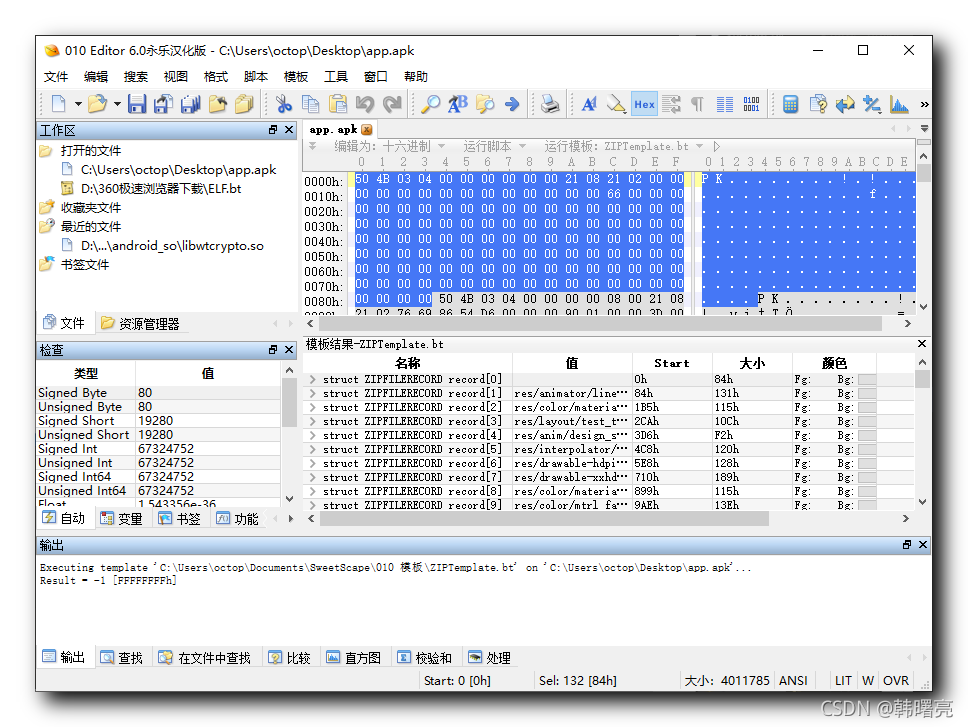Click the Save As toolbar icon
Image resolution: width=968 pixels, height=727 pixels.
(x=164, y=104)
